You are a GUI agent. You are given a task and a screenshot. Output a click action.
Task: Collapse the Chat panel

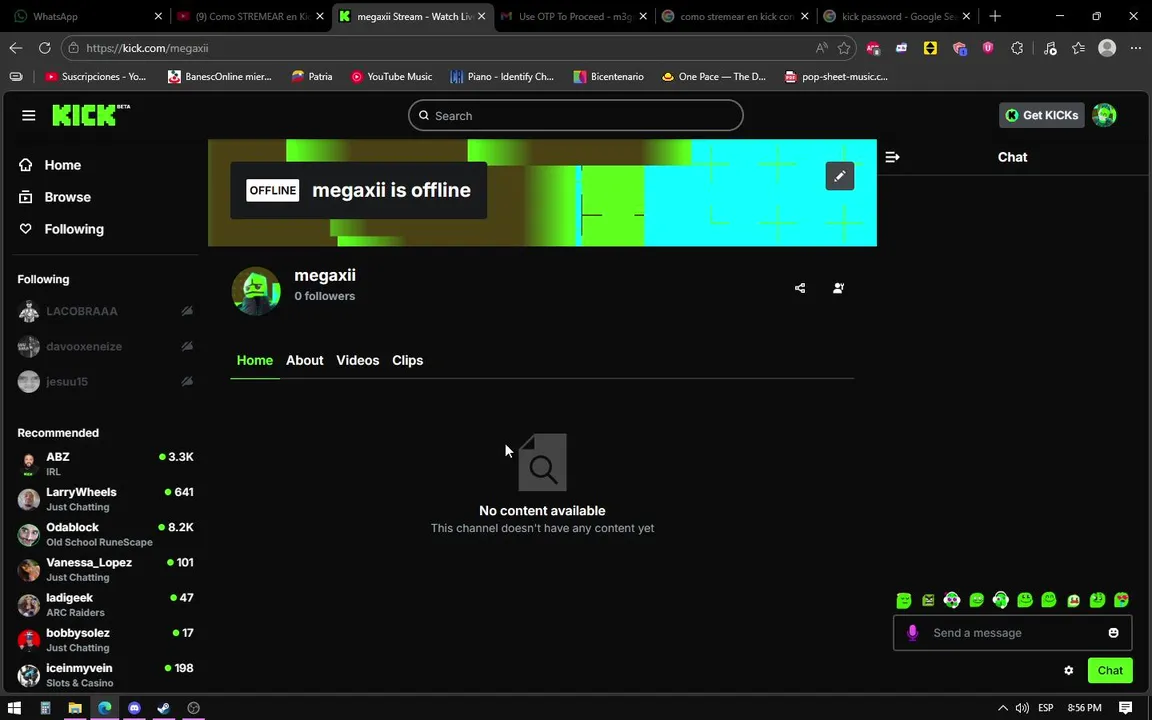(x=893, y=156)
